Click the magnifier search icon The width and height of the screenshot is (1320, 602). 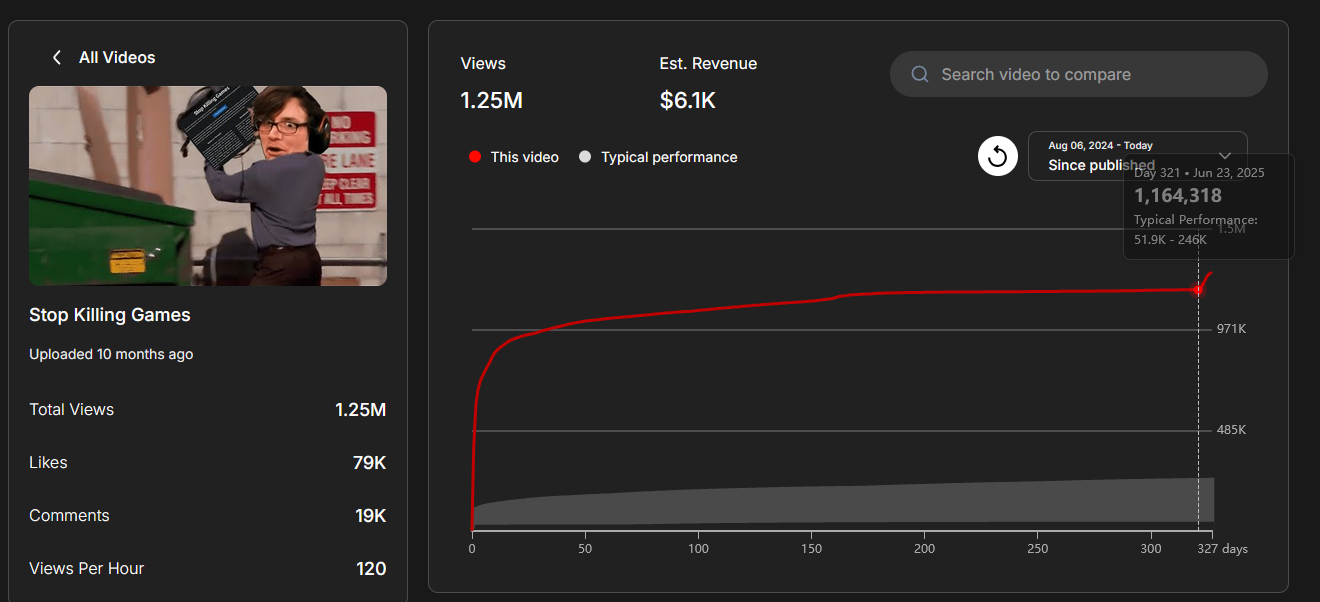(920, 74)
